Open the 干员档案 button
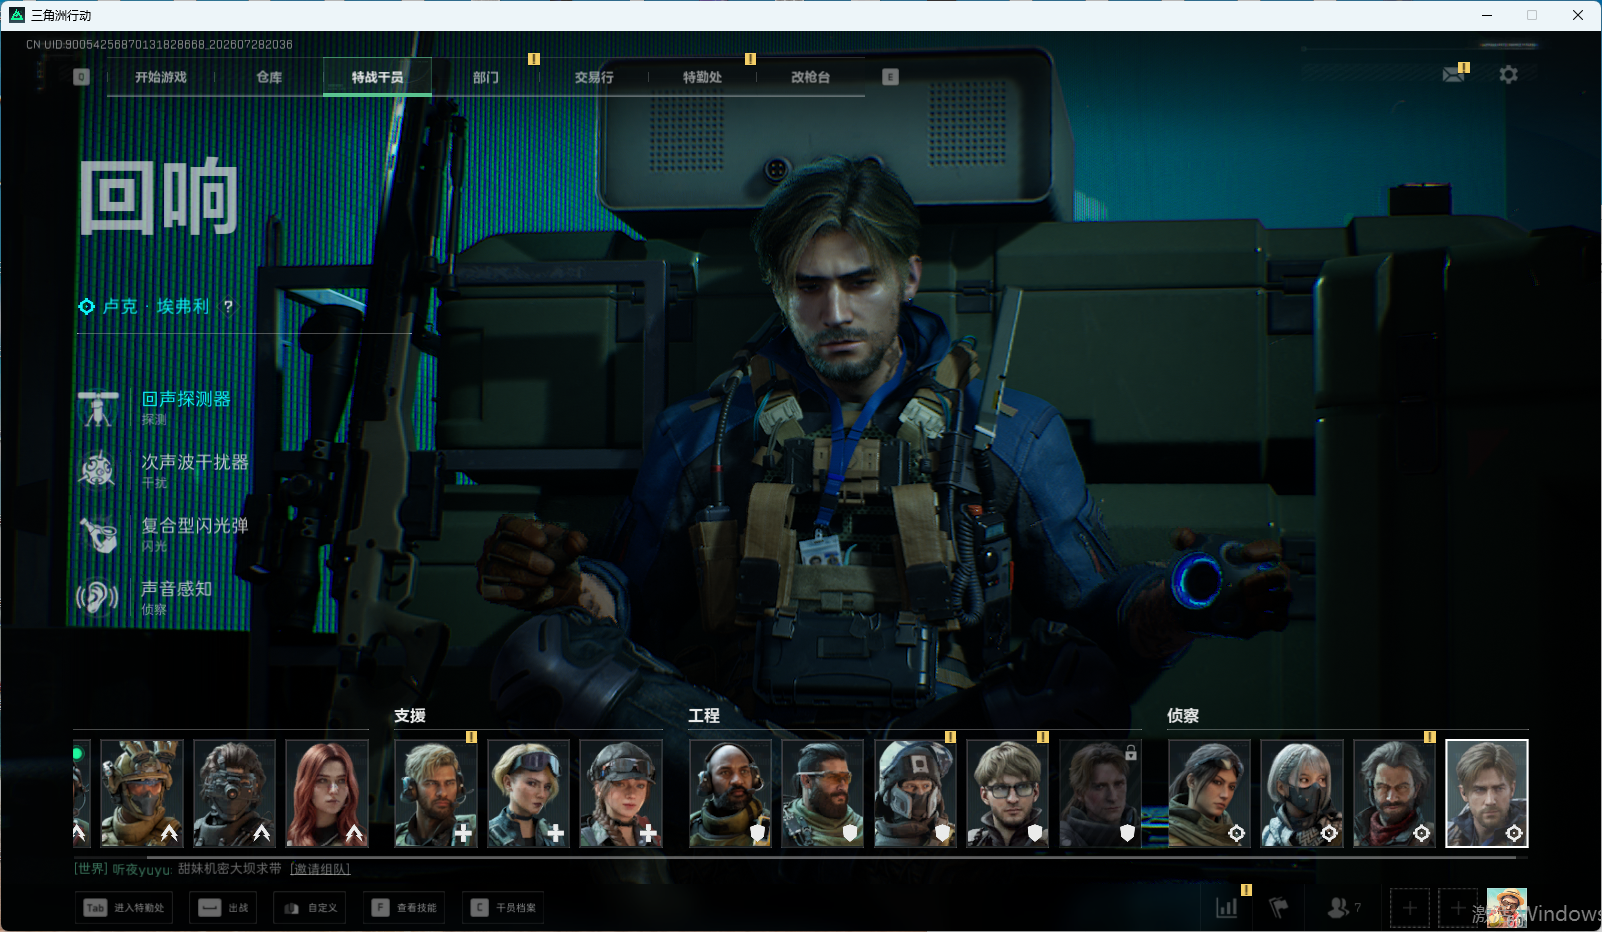The width and height of the screenshot is (1602, 932). pyautogui.click(x=503, y=908)
